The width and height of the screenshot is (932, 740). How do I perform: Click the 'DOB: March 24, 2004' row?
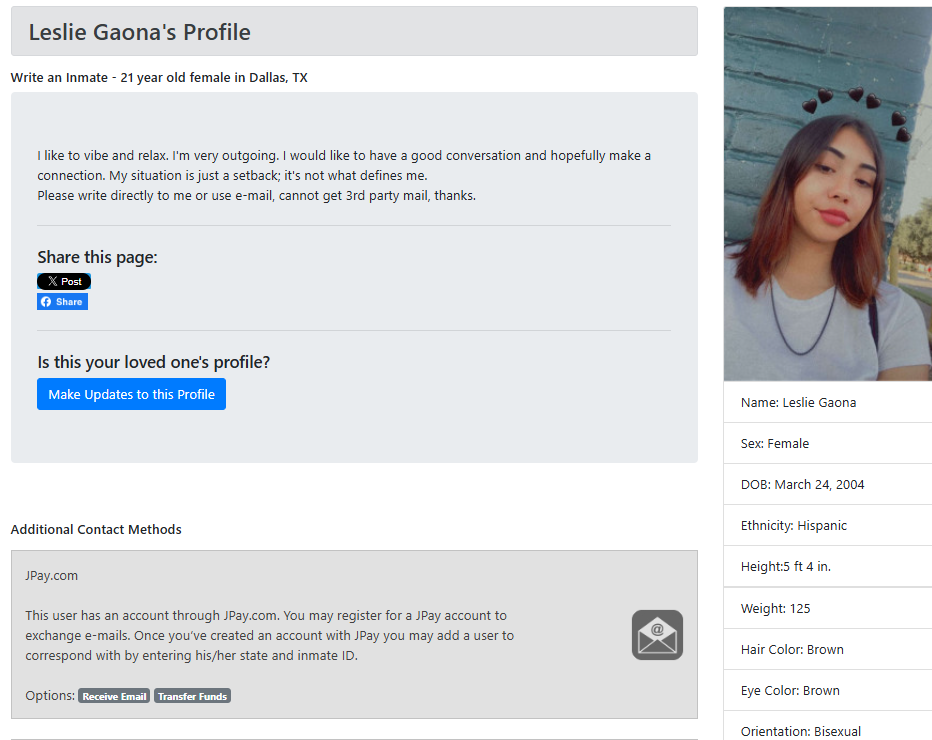pos(827,484)
